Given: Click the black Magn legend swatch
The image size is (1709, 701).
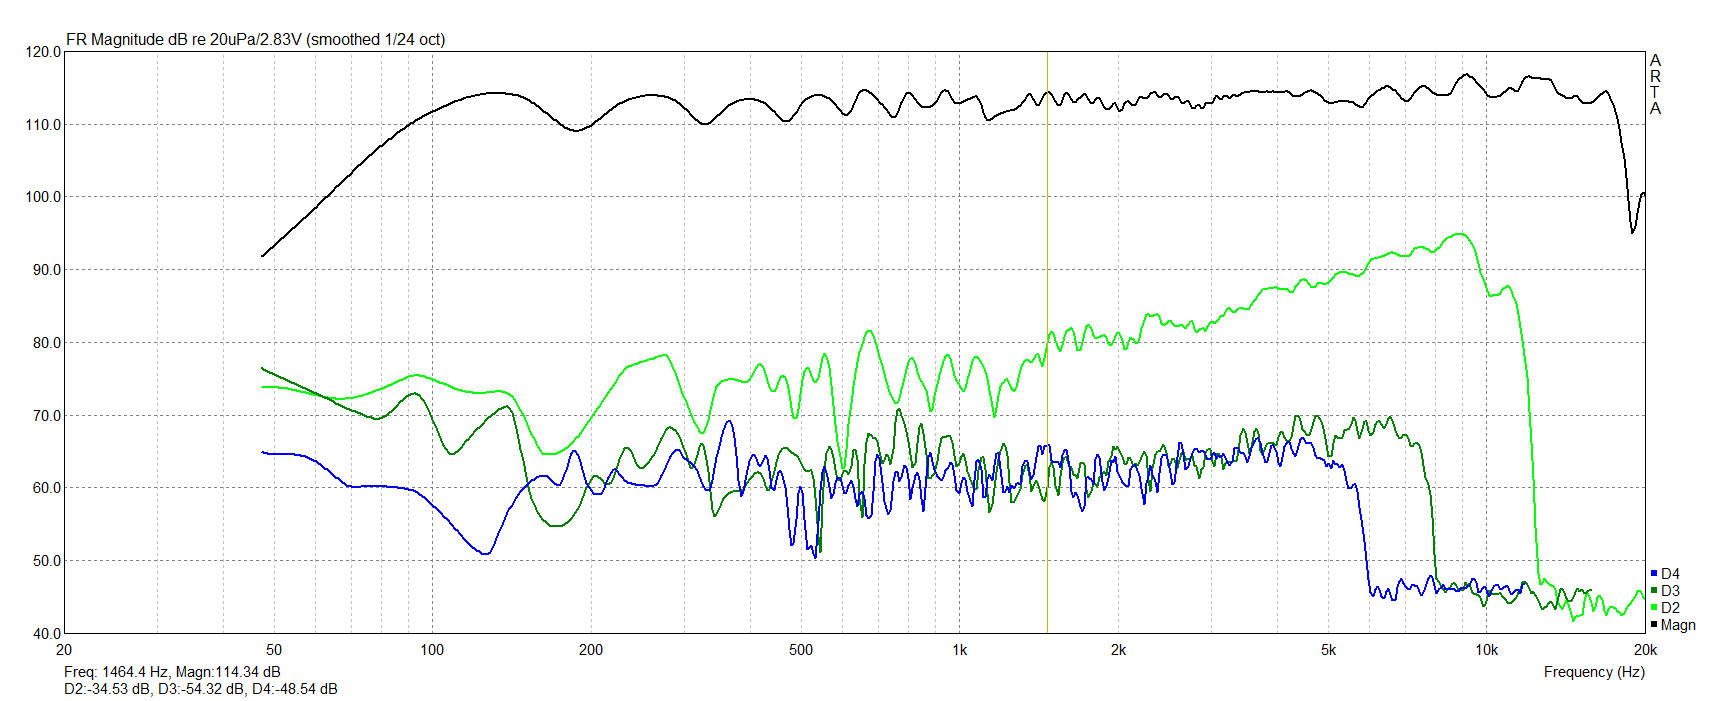Looking at the screenshot, I should tap(1654, 625).
